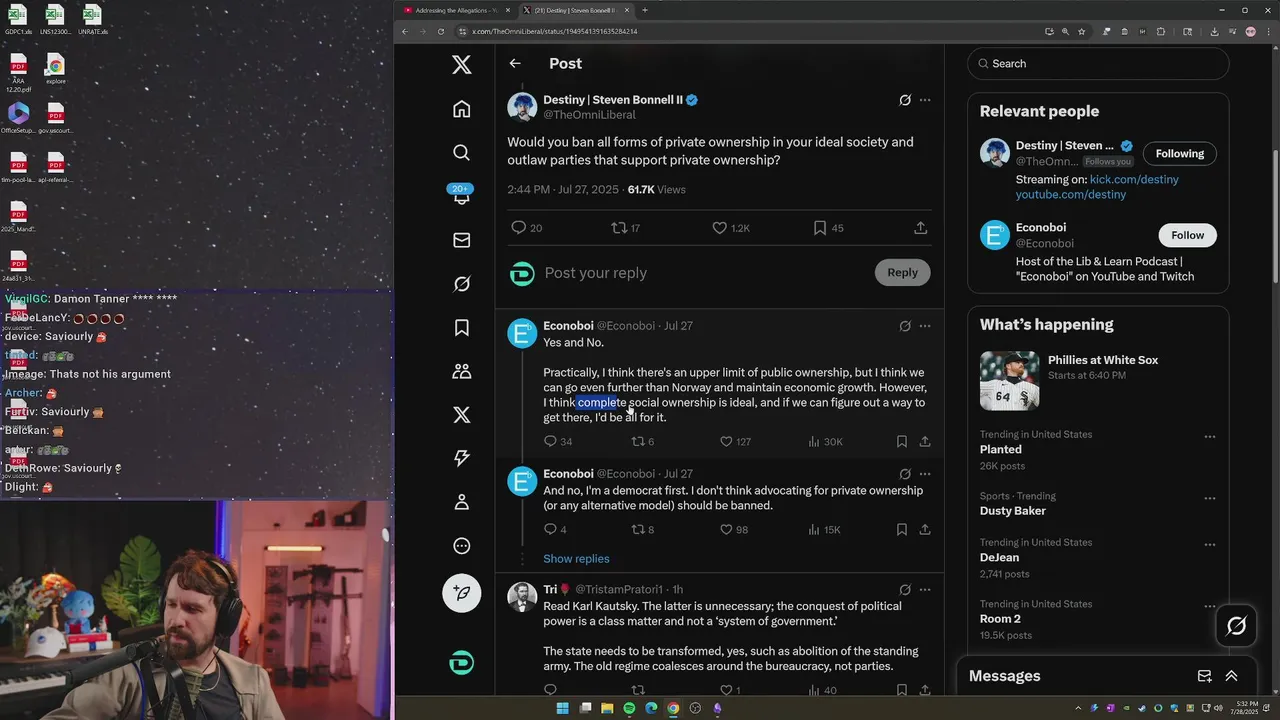
Task: Open explore Chrome shortcut on desktop
Action: (56, 70)
